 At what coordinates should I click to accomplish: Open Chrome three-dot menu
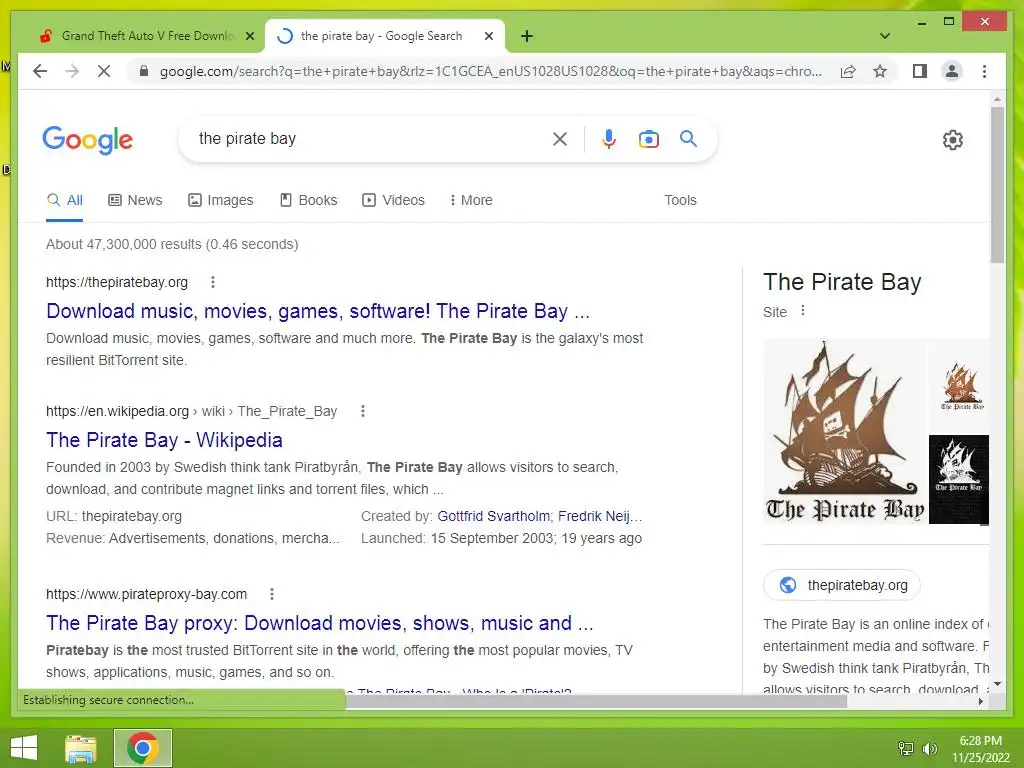click(984, 71)
